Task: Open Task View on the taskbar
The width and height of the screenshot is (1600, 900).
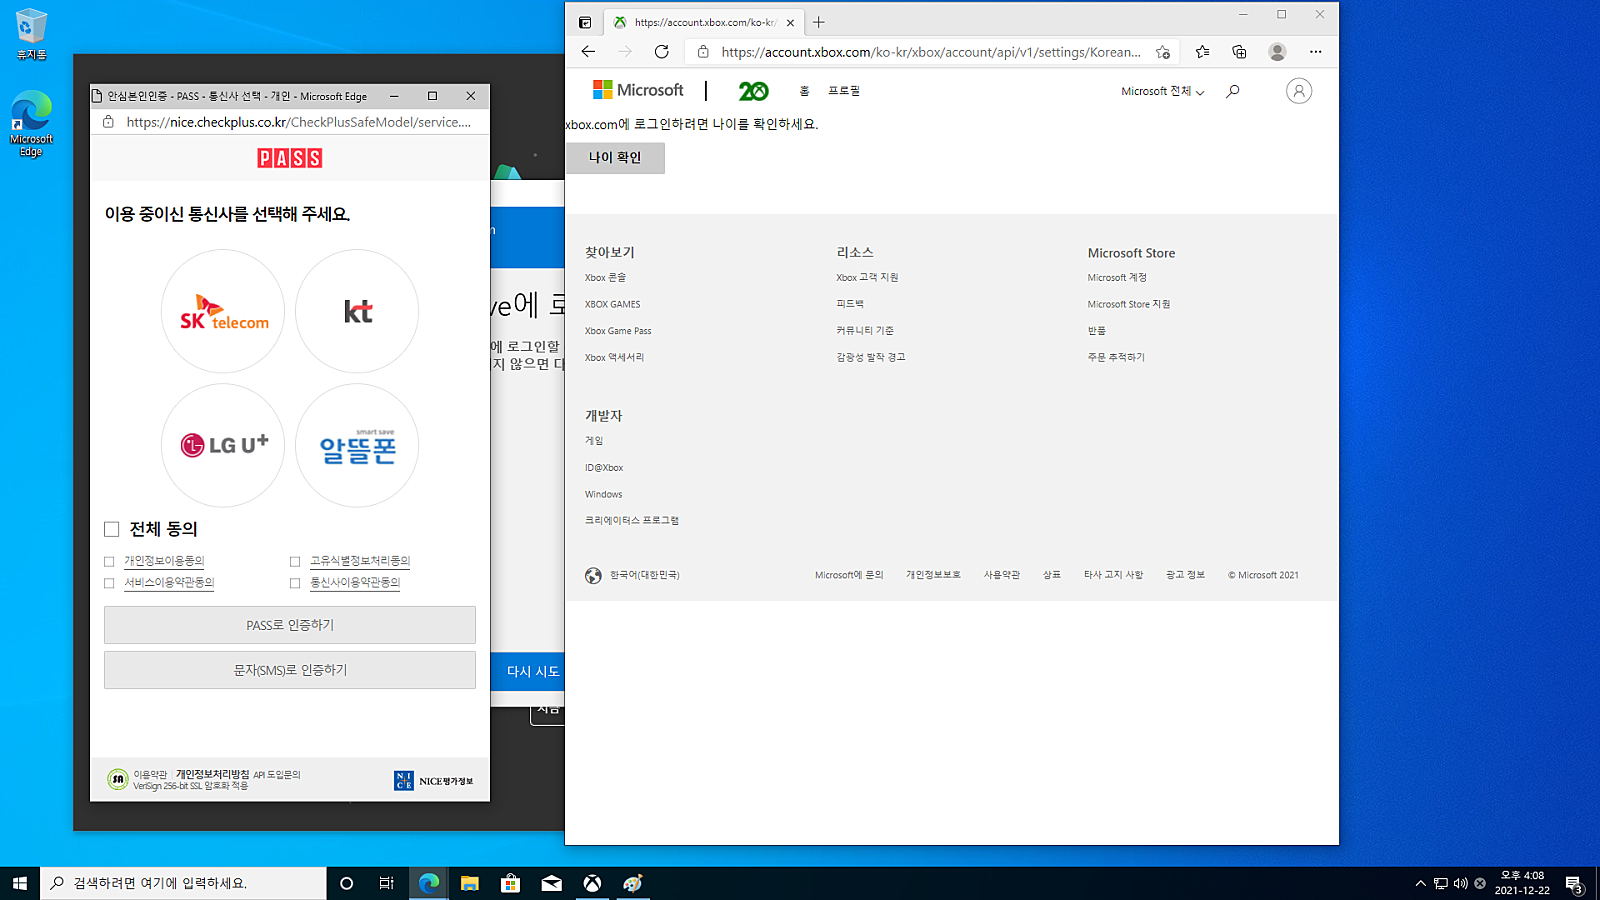Action: (387, 883)
